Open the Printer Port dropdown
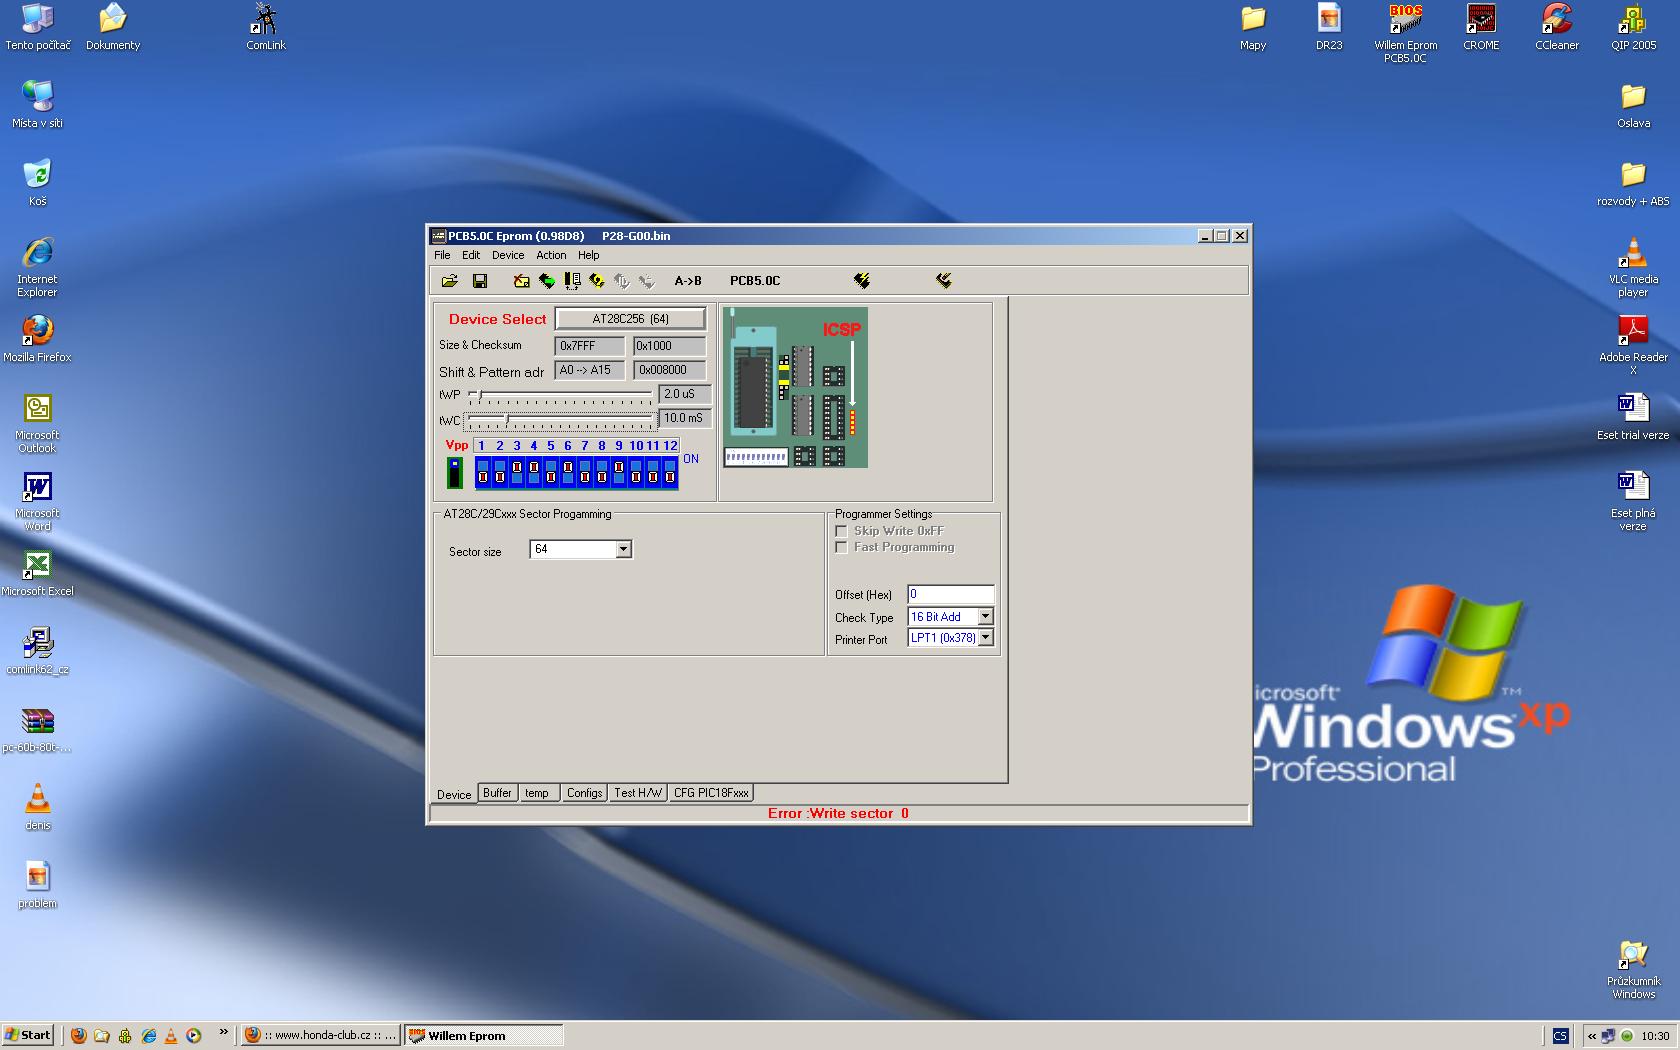 985,638
